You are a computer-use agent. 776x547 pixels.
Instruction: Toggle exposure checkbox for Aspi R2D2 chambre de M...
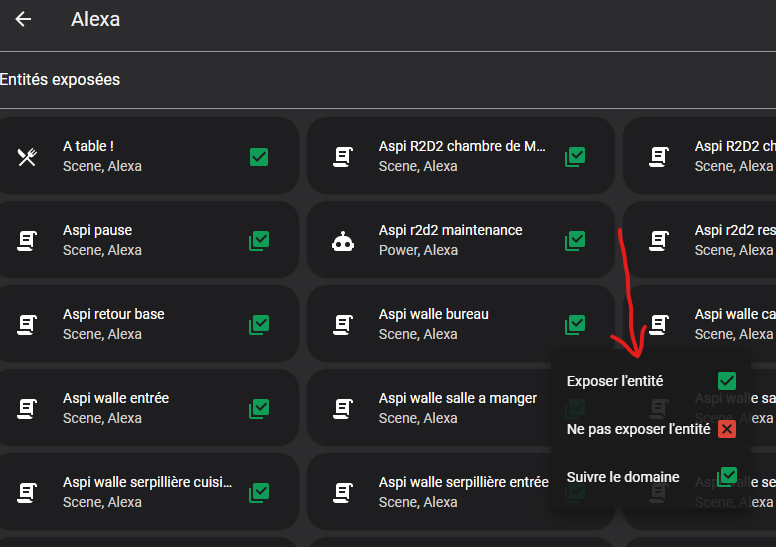tap(575, 157)
